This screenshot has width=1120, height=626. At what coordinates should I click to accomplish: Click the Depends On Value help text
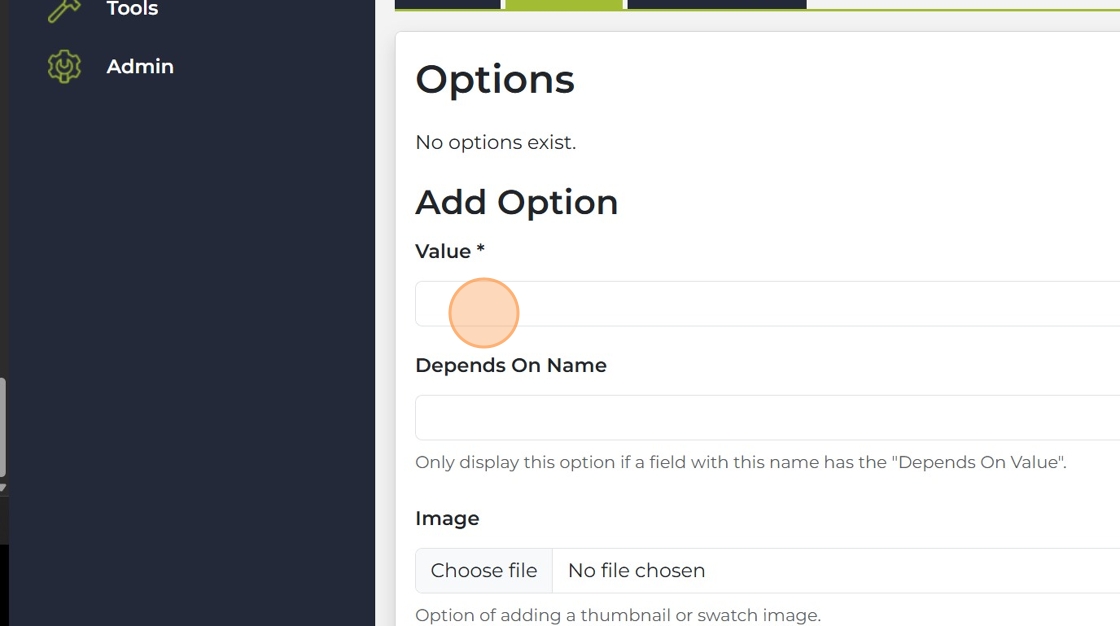(740, 463)
